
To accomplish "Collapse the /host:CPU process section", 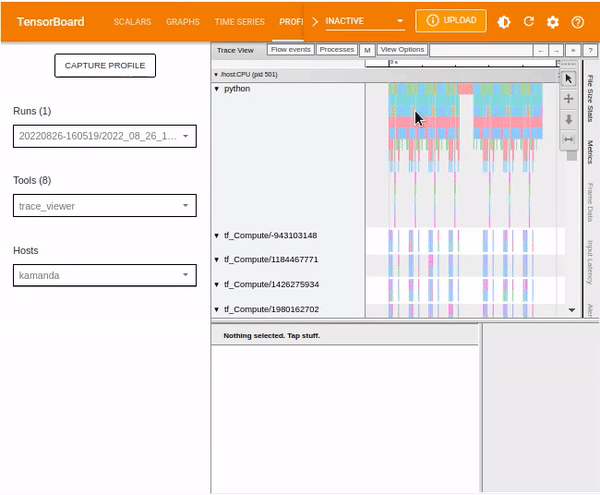I will (x=216, y=75).
